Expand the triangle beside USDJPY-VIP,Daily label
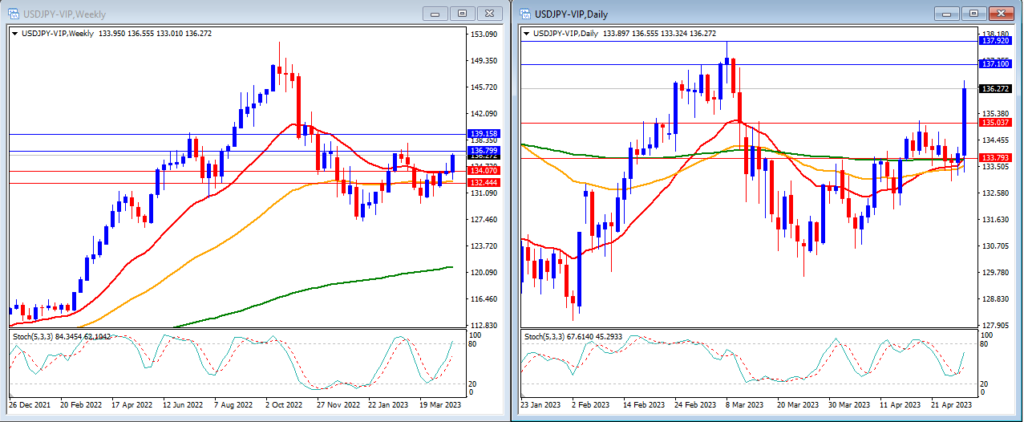 pyautogui.click(x=527, y=33)
